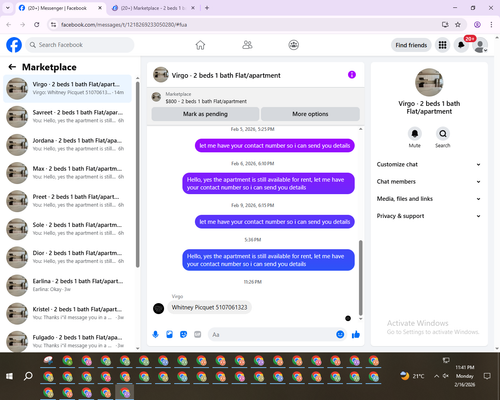This screenshot has width=500, height=400.
Task: Send a voice clip microphone icon
Action: click(155, 334)
